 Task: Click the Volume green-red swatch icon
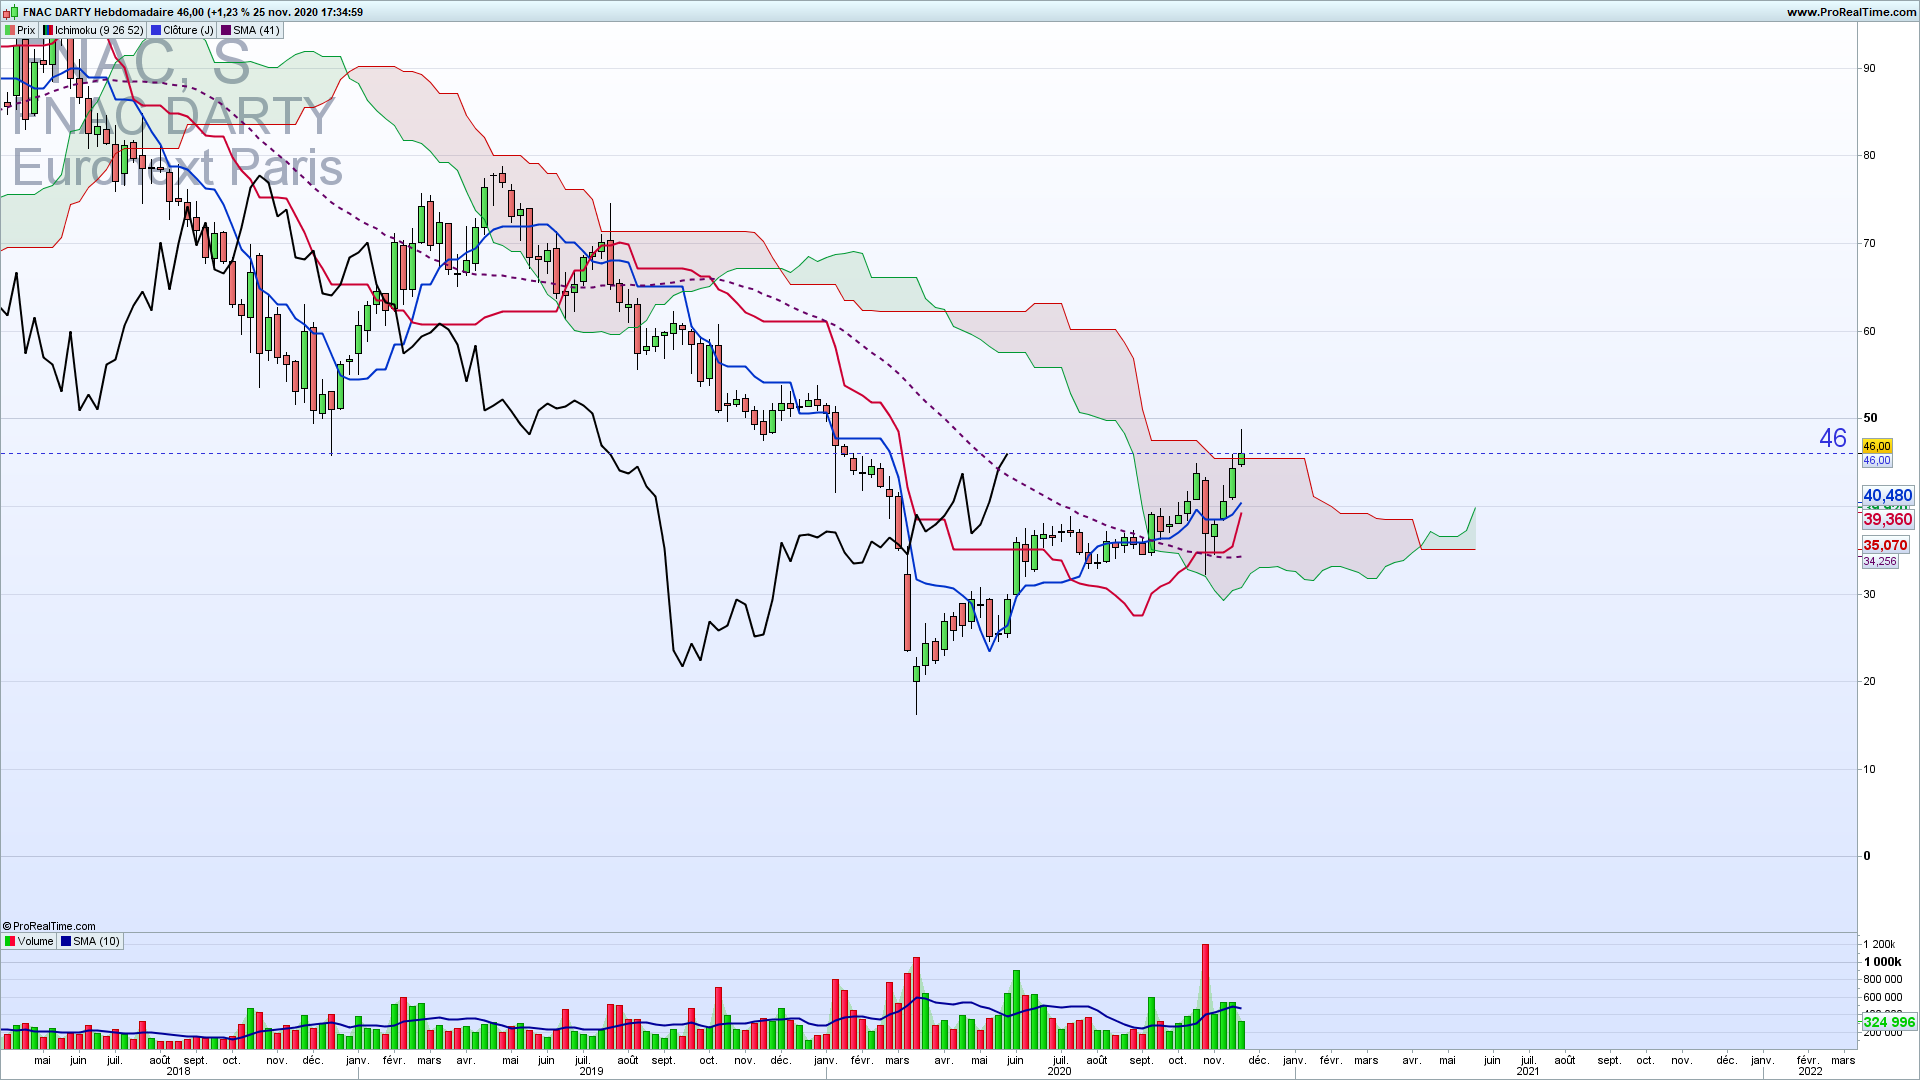(x=9, y=942)
